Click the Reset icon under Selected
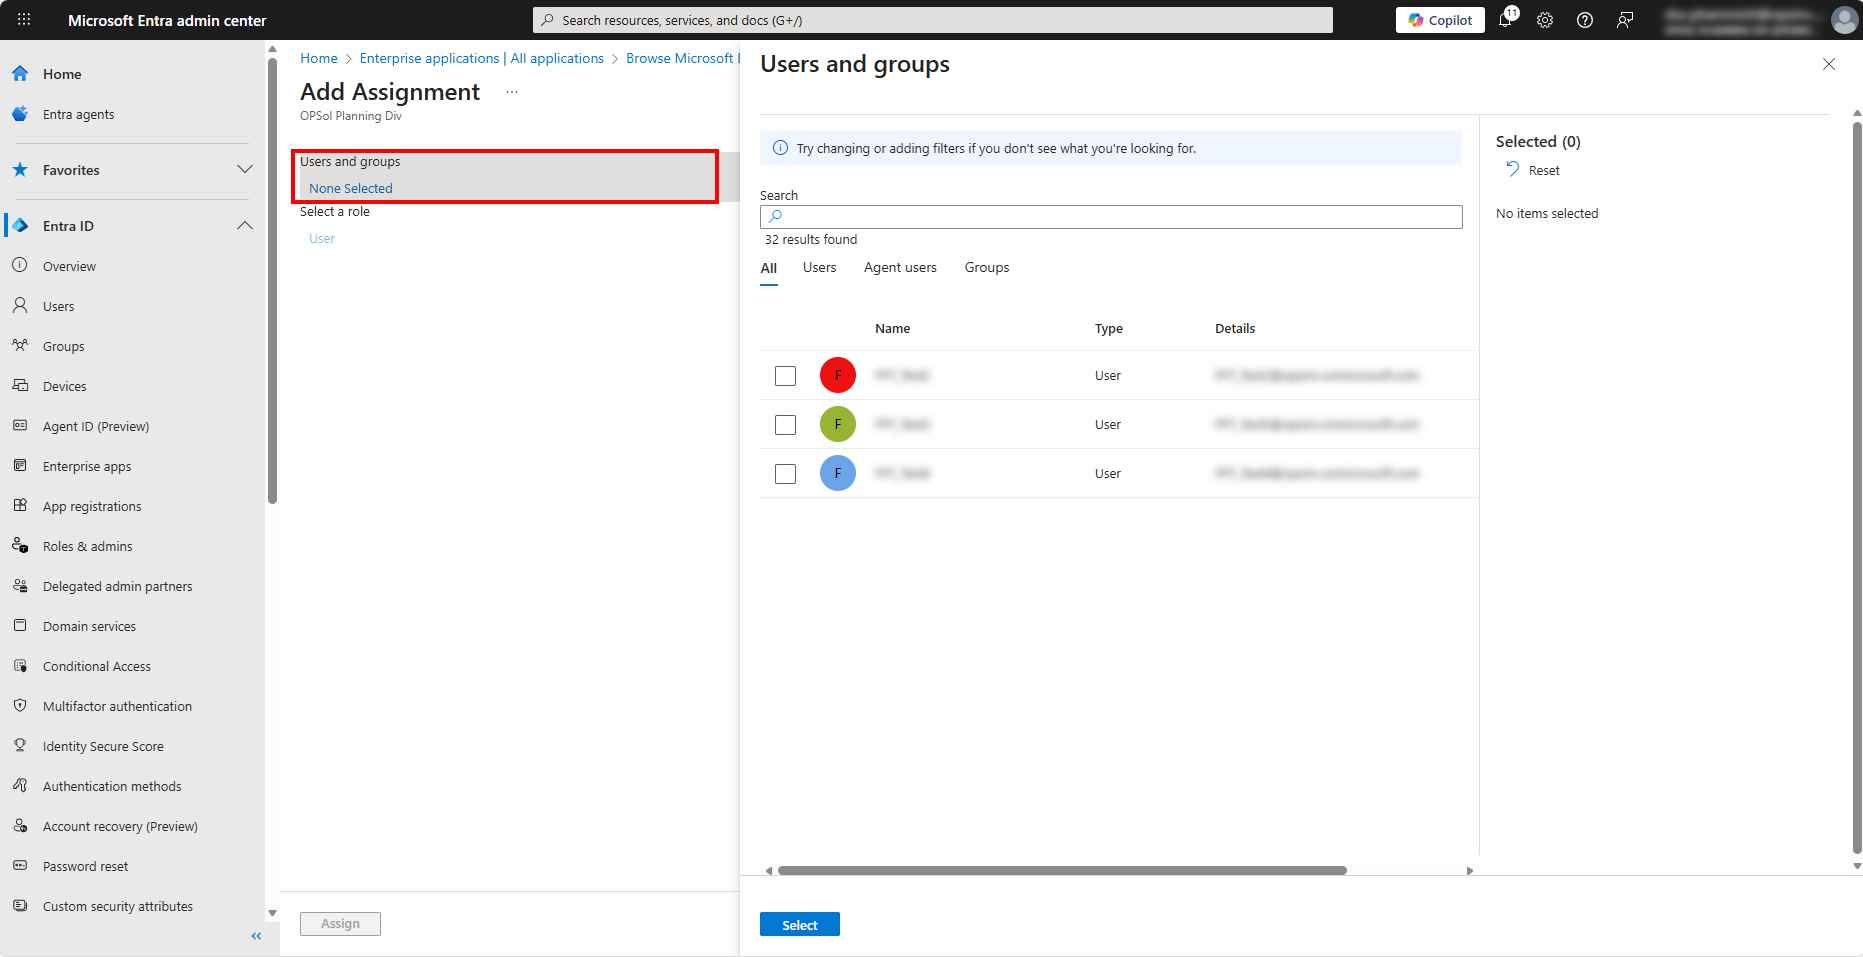This screenshot has height=957, width=1863. tap(1513, 170)
